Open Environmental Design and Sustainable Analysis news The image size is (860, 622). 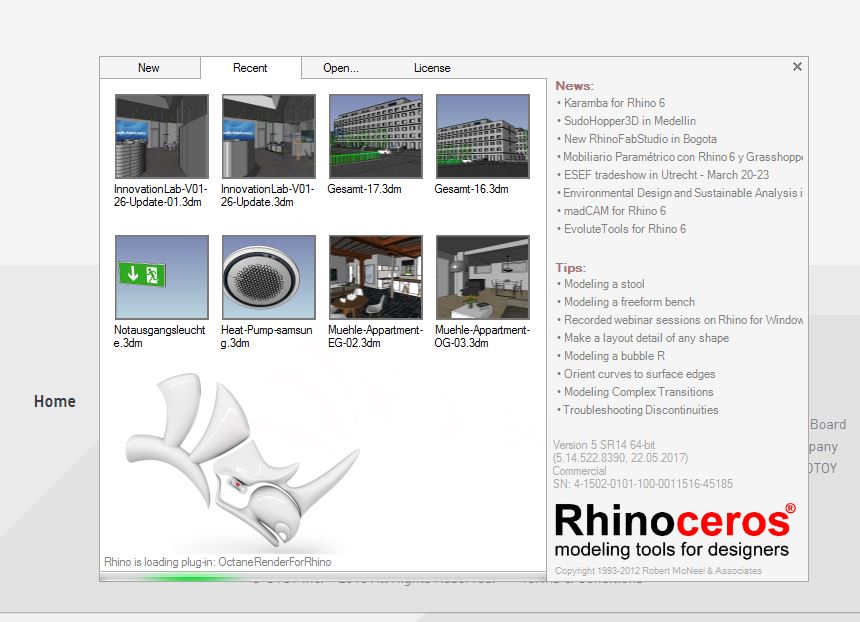click(683, 193)
